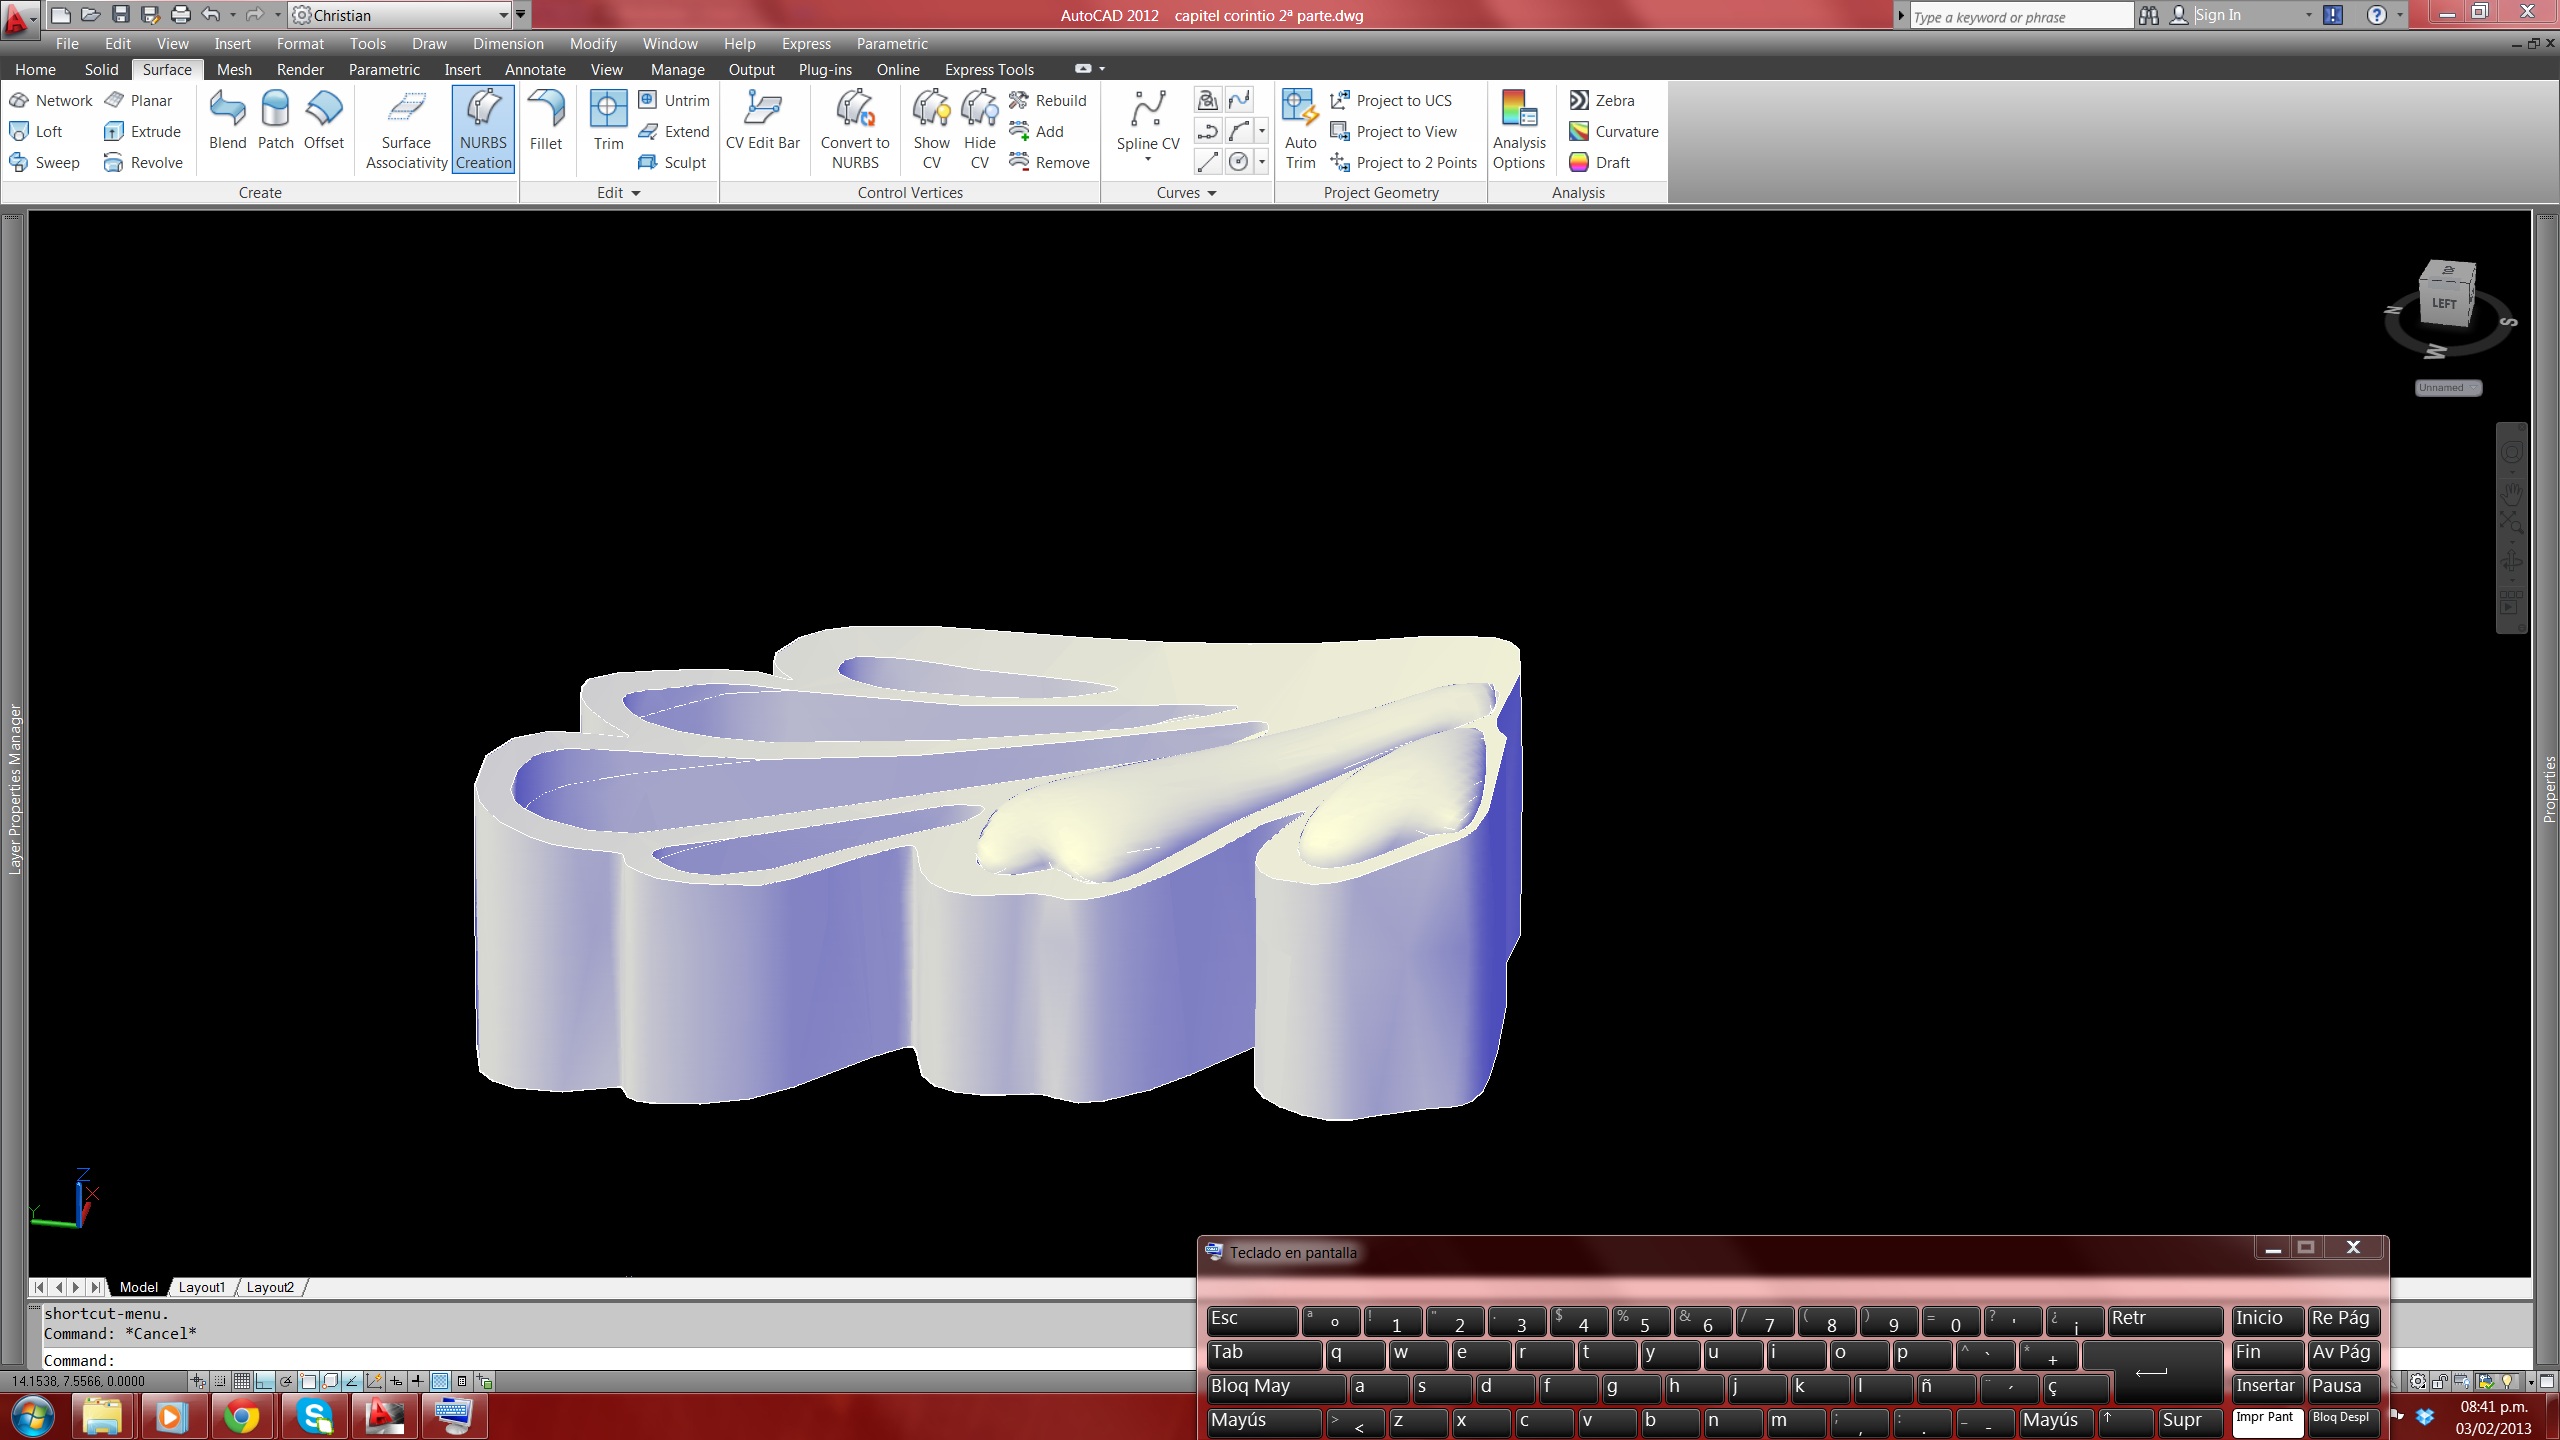
Task: Click the search keyword input field
Action: click(2018, 16)
